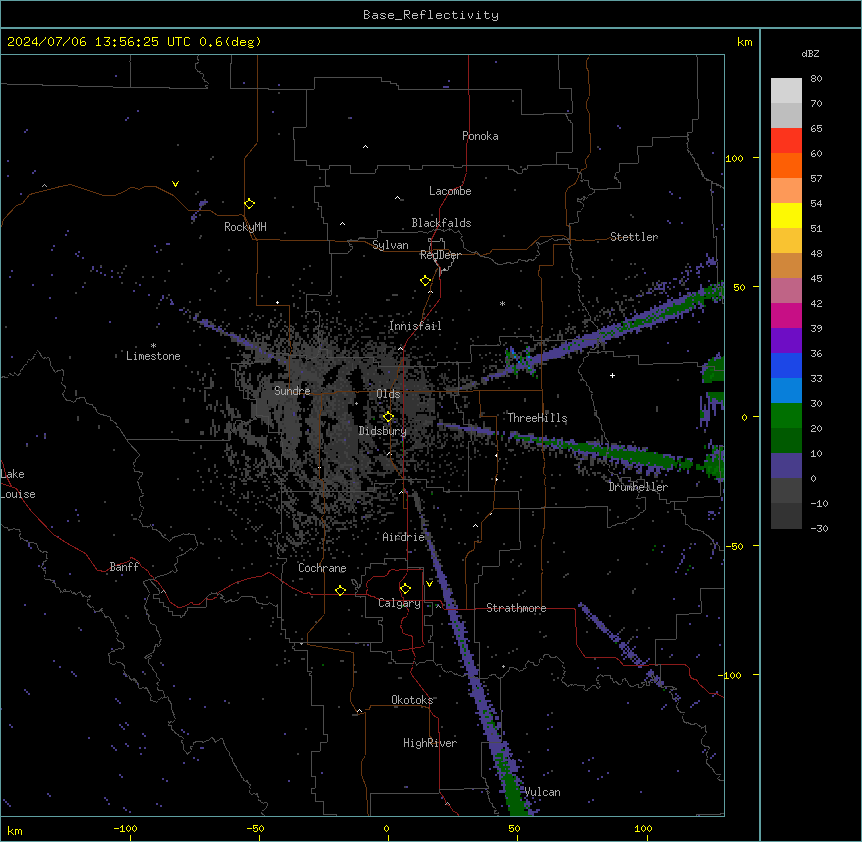
Task: Select the Strathmore label
Action: click(x=516, y=608)
